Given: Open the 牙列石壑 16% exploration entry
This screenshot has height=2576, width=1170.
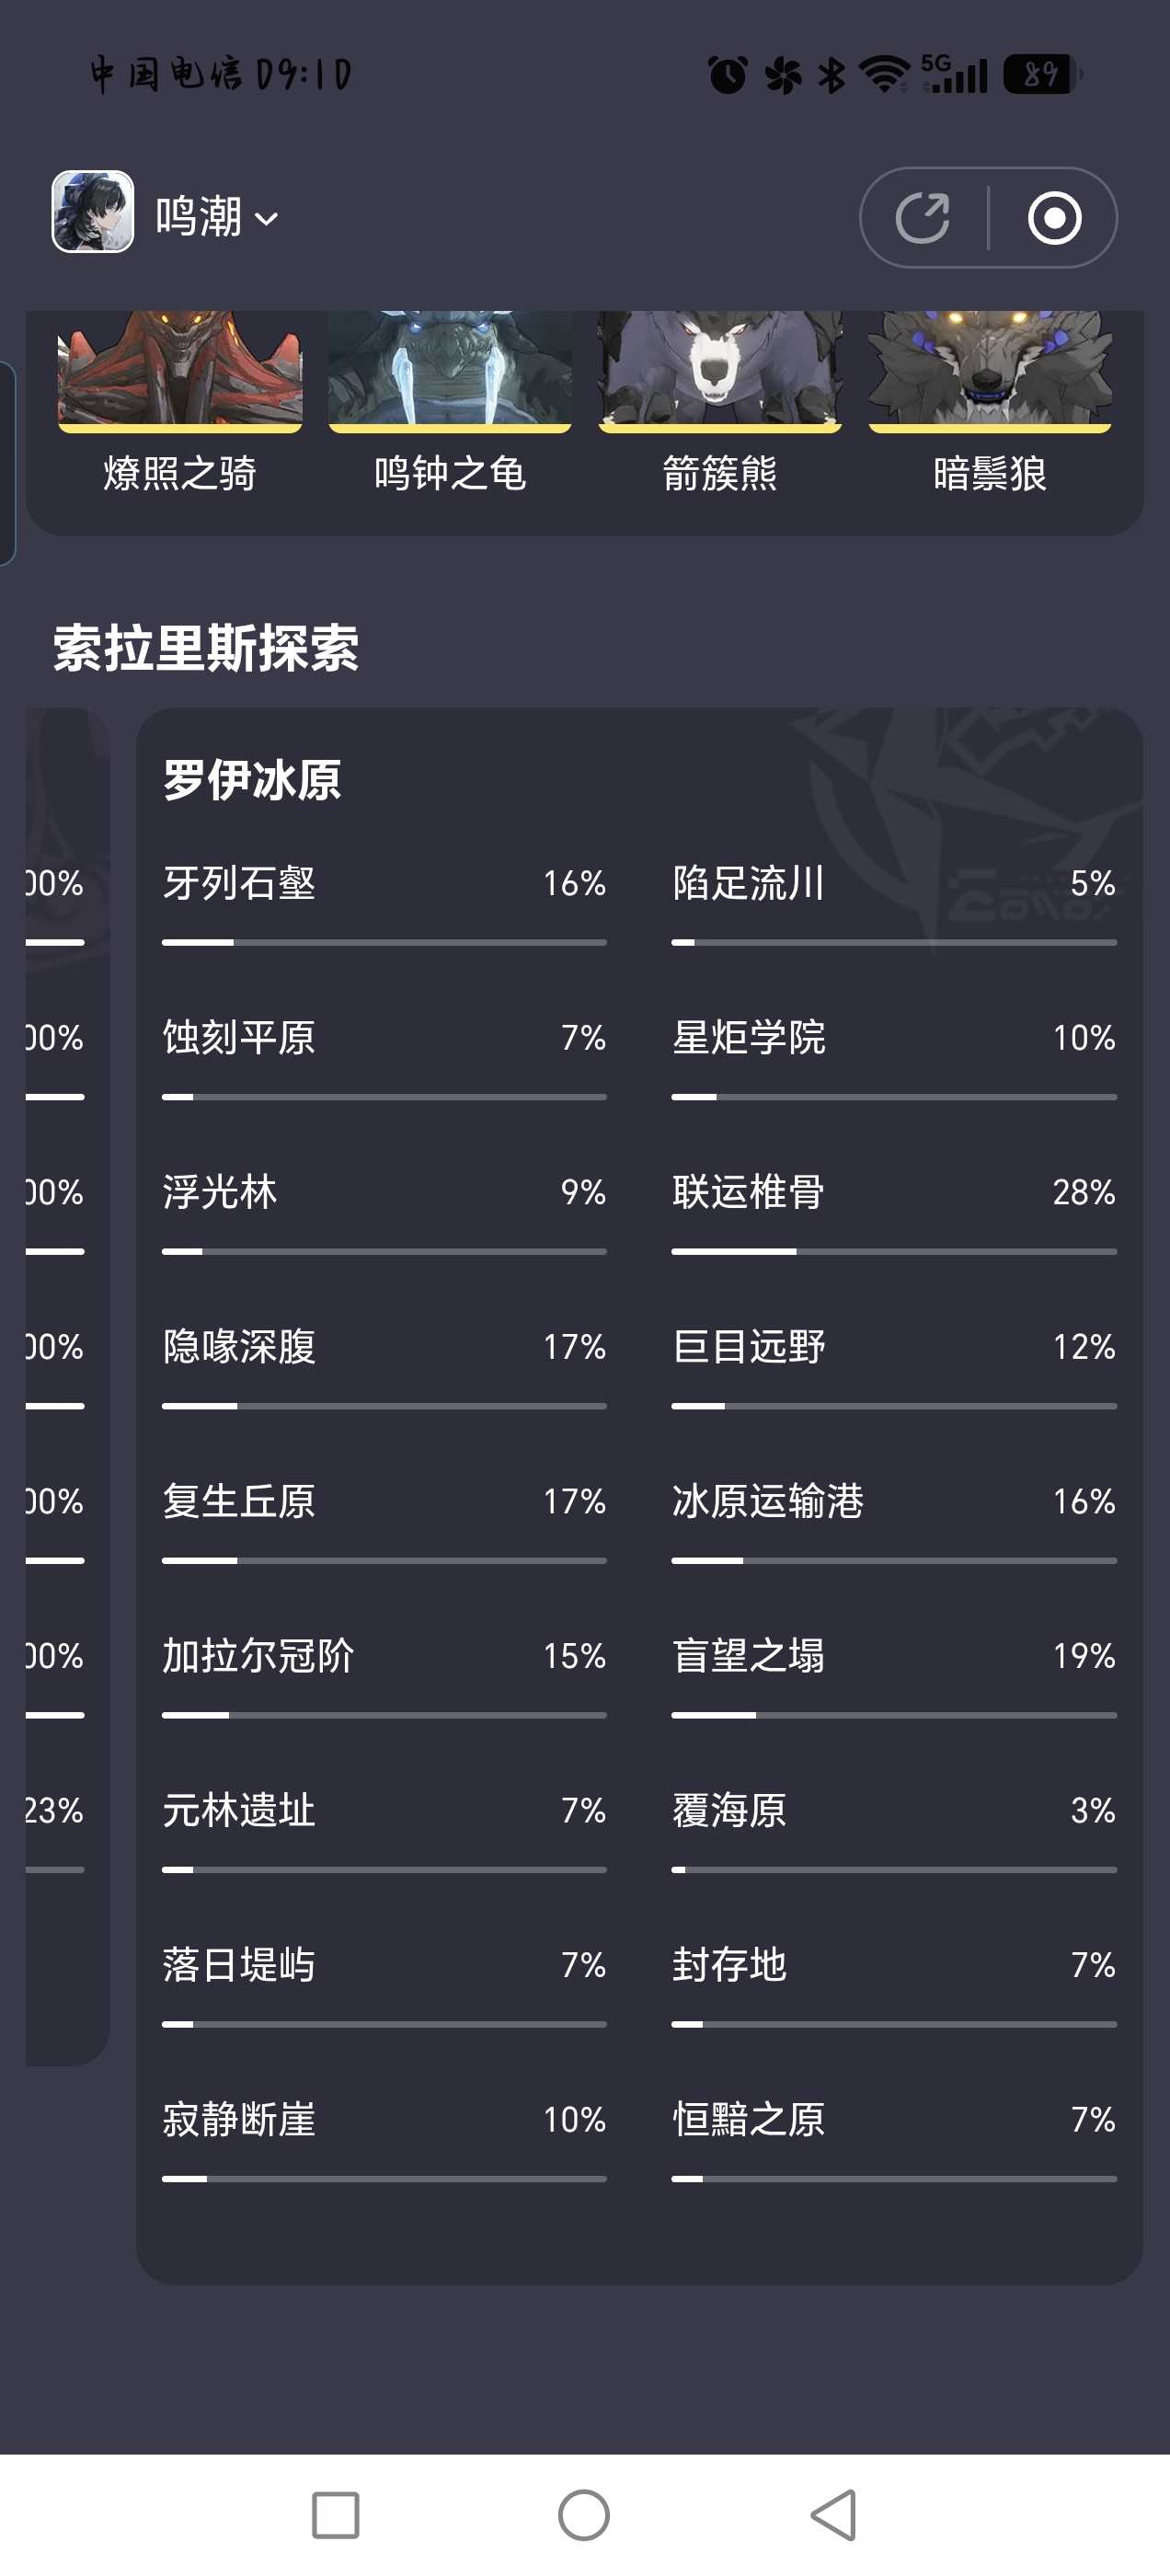Looking at the screenshot, I should [x=384, y=901].
